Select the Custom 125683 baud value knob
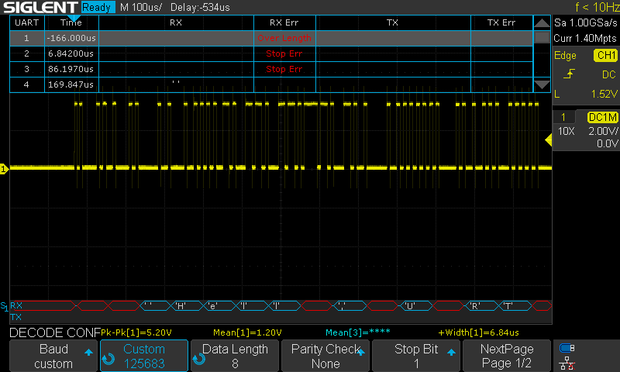Image resolution: width=620 pixels, height=372 pixels. click(x=144, y=356)
